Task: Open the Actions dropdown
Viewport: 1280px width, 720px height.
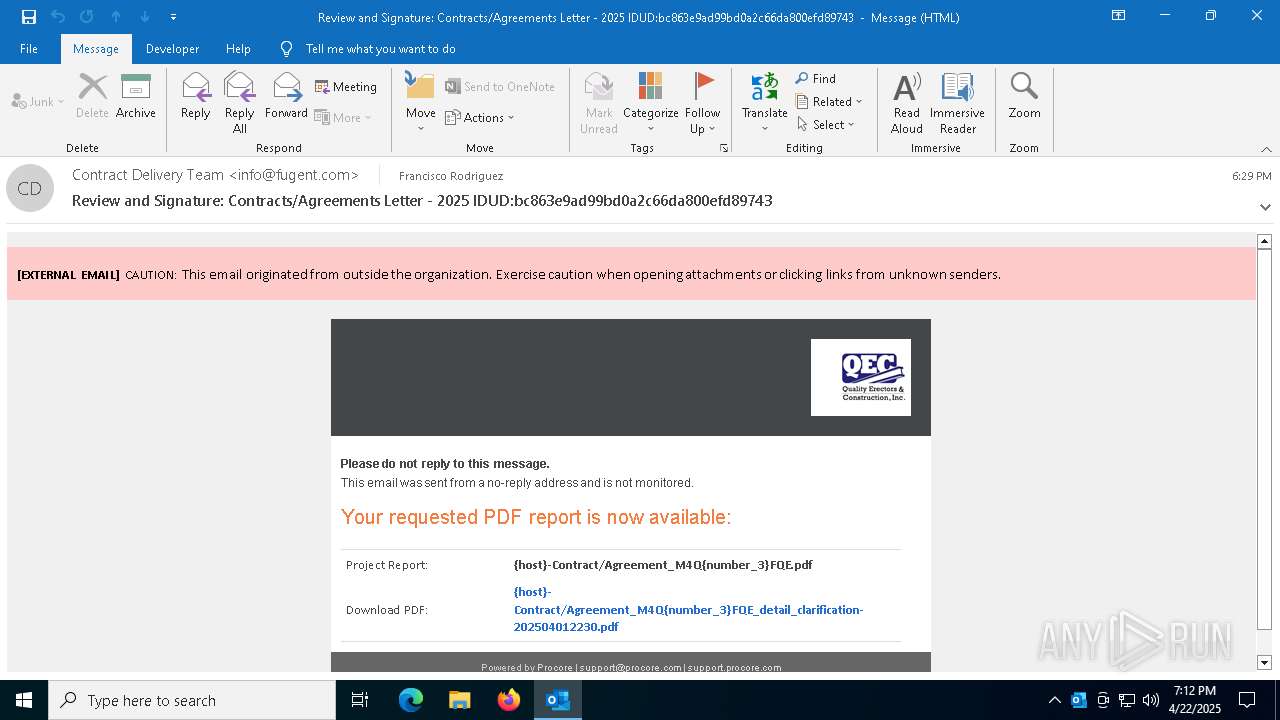Action: pos(479,117)
